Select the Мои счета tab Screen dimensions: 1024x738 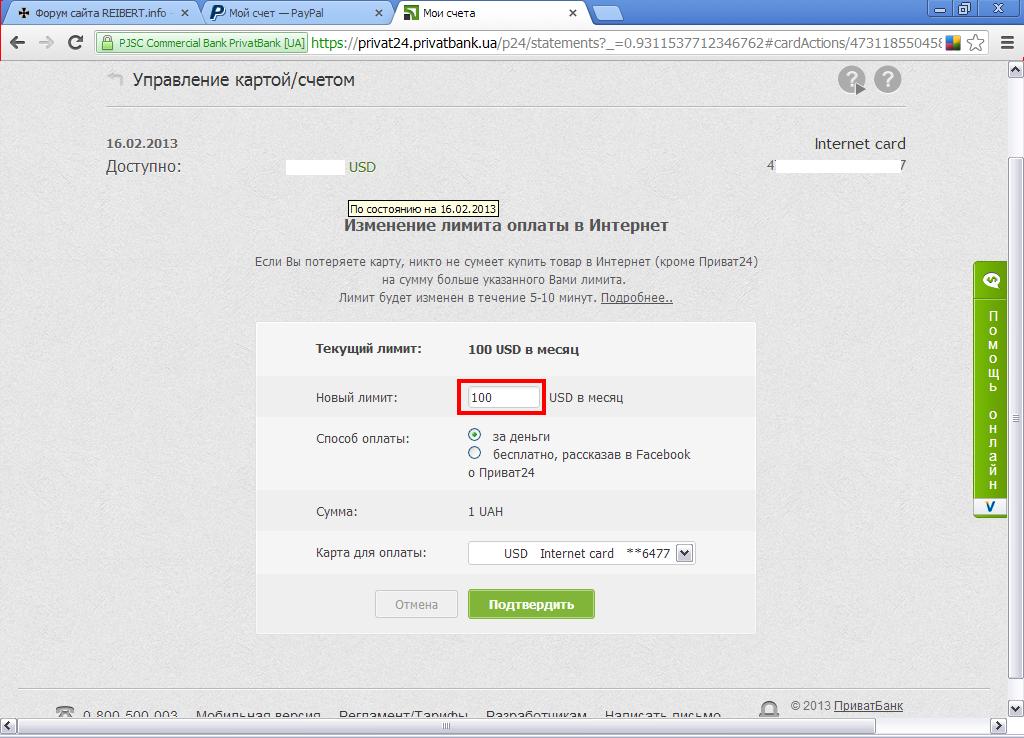[490, 13]
